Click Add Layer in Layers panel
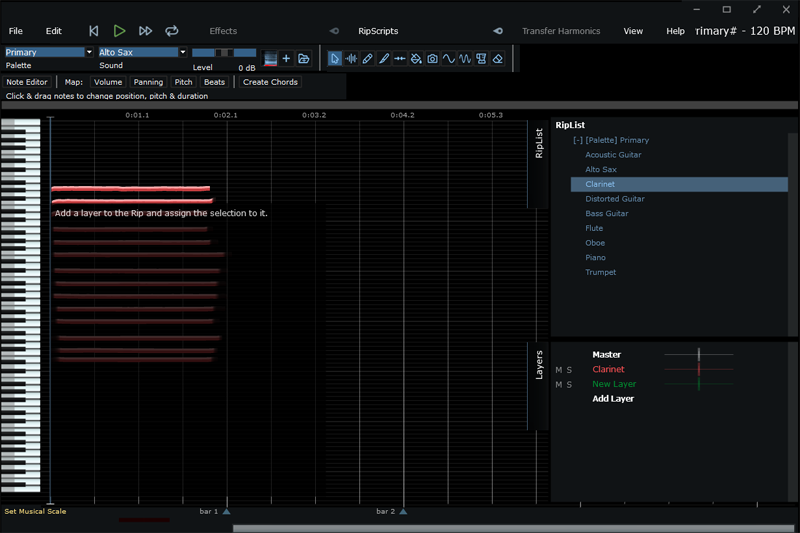Screen dimensions: 800x533 click(x=613, y=399)
